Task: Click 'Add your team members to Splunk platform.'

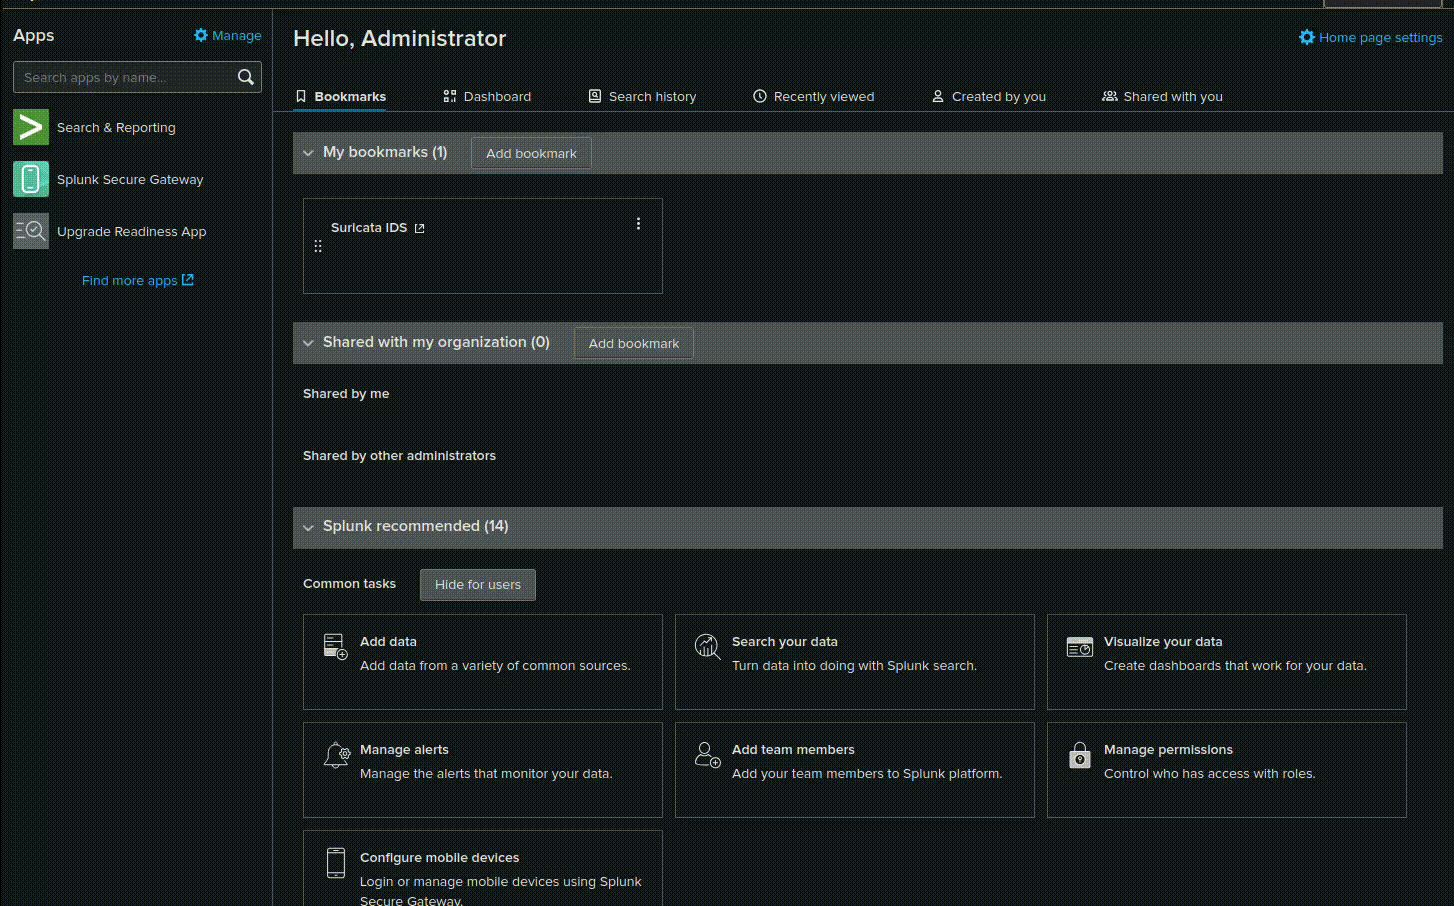Action: (x=867, y=773)
